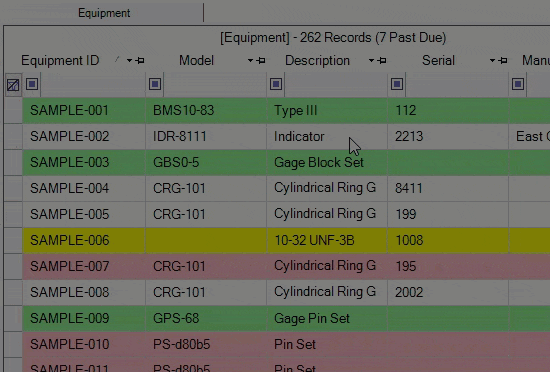Select the yellow SAMPLE-006 row
The height and width of the screenshot is (372, 550).
tap(286, 241)
